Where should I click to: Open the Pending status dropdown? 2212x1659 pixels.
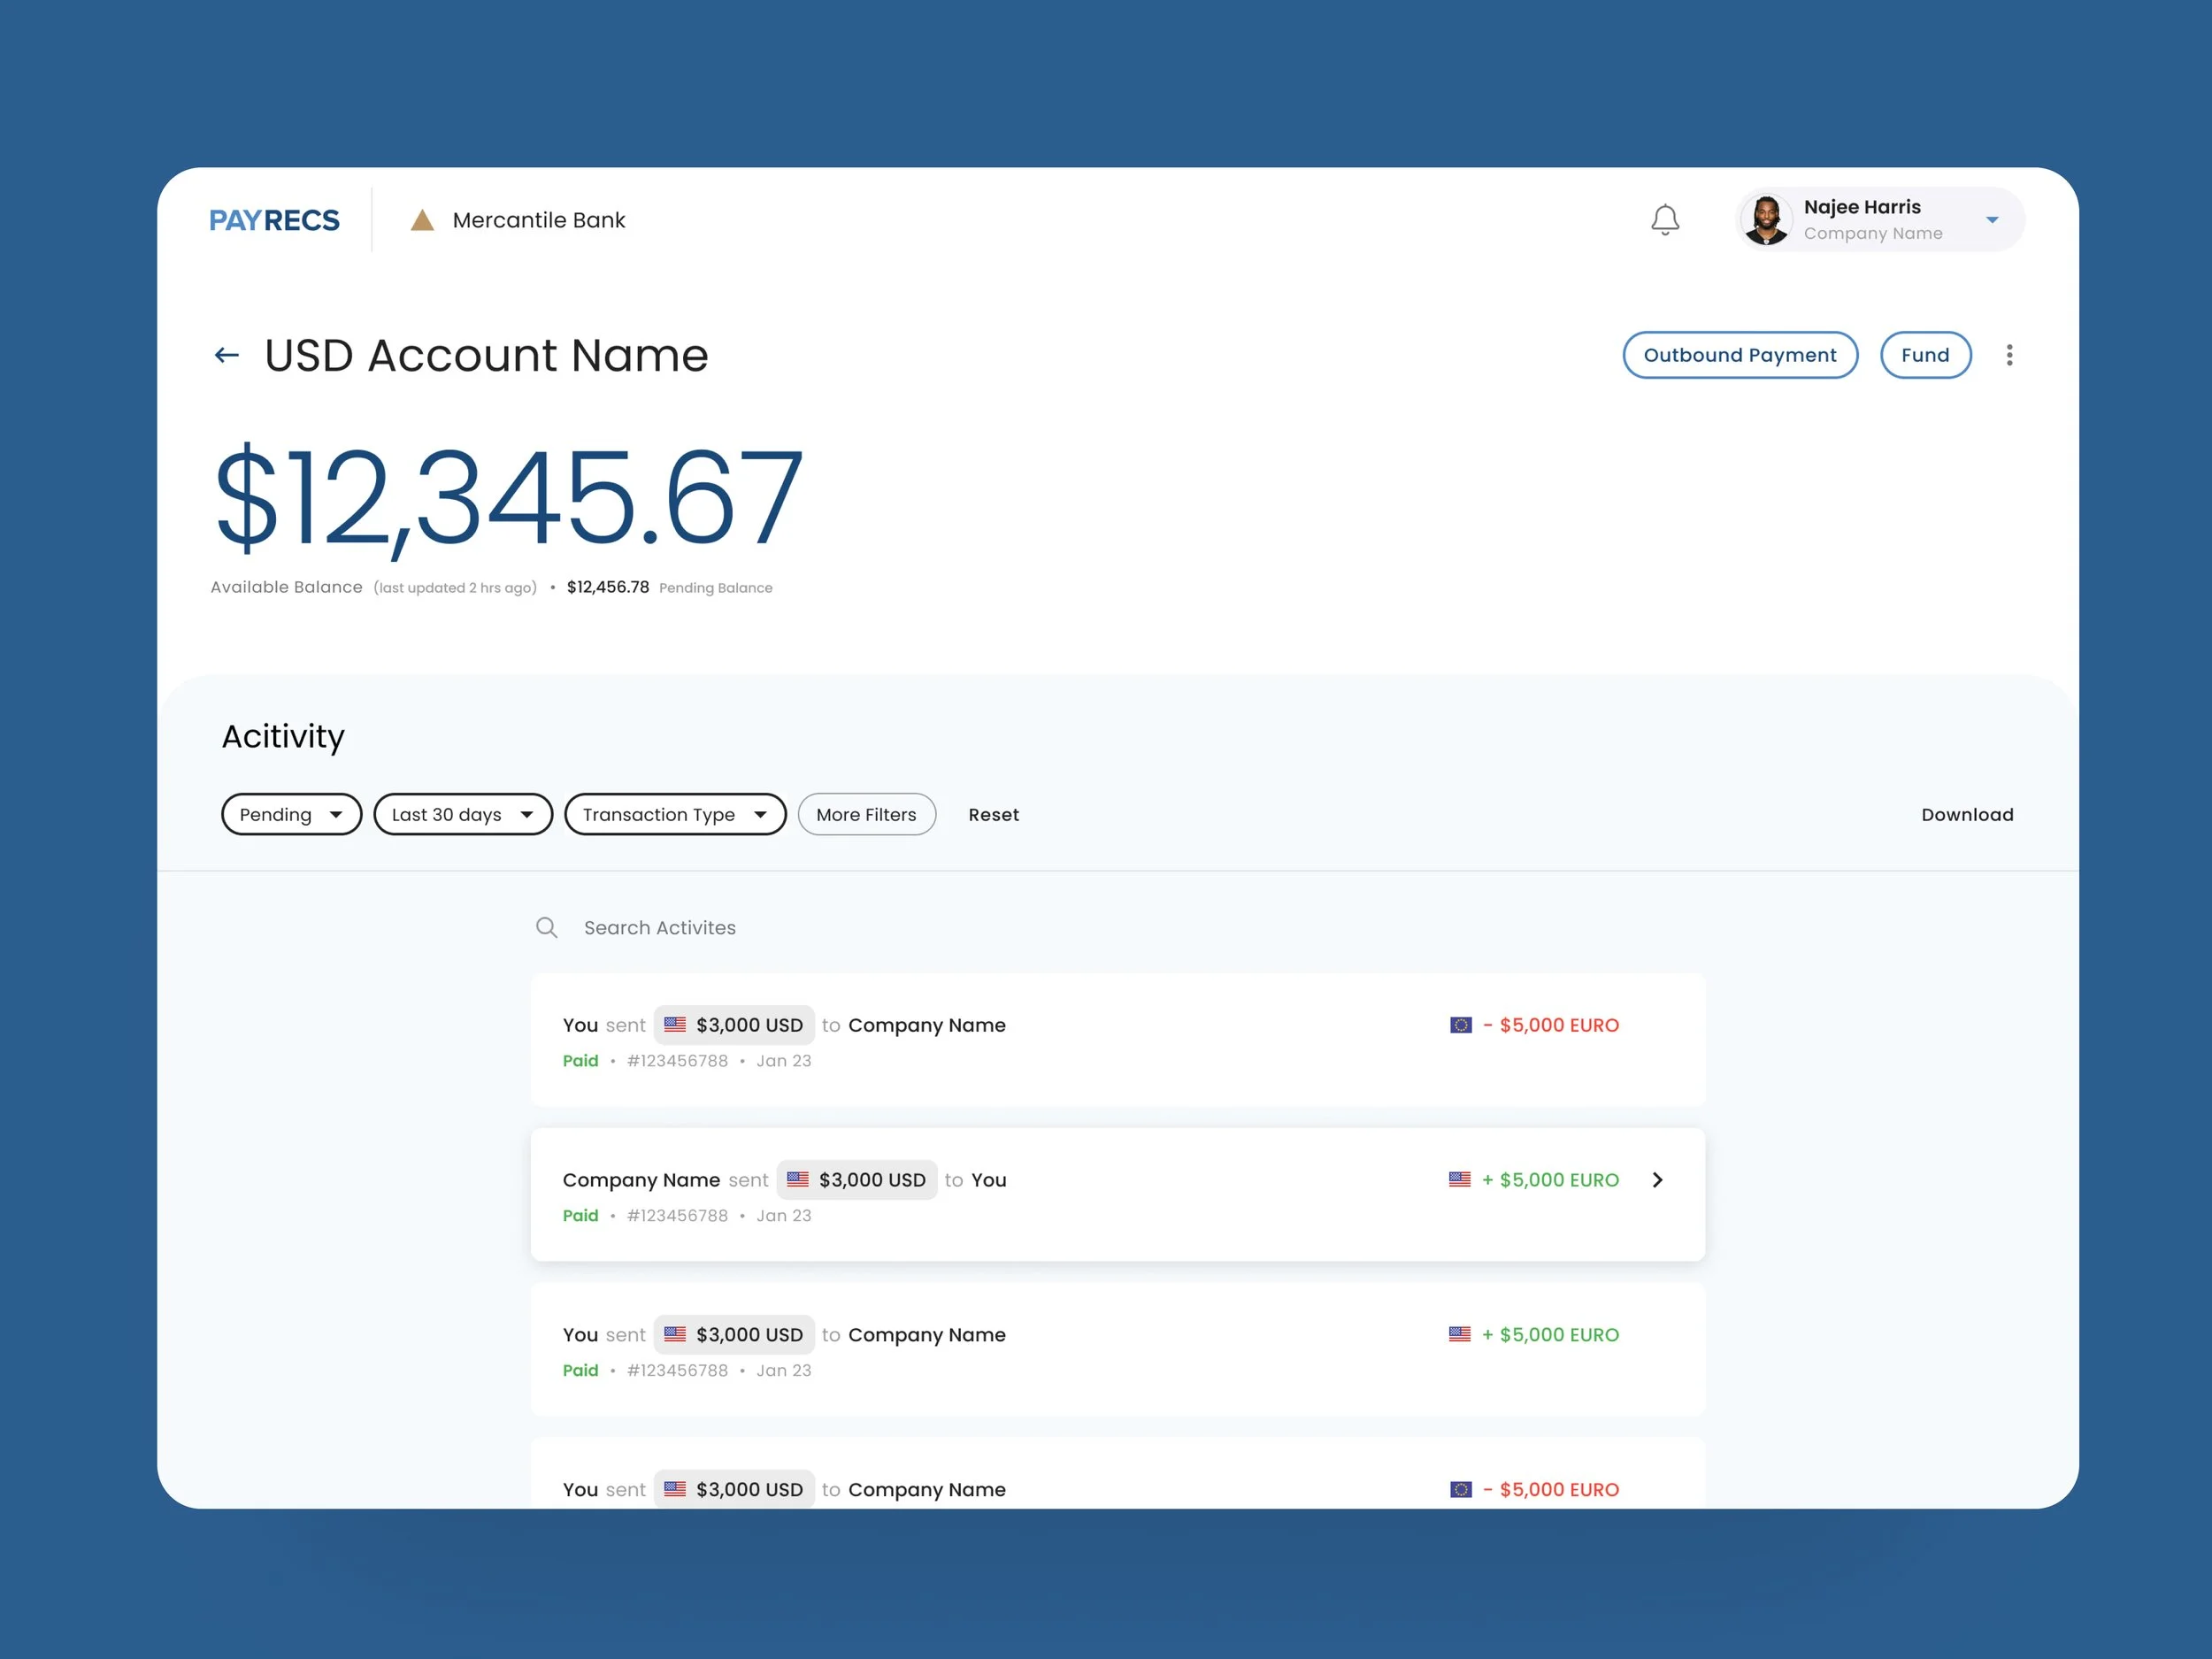[x=291, y=814]
